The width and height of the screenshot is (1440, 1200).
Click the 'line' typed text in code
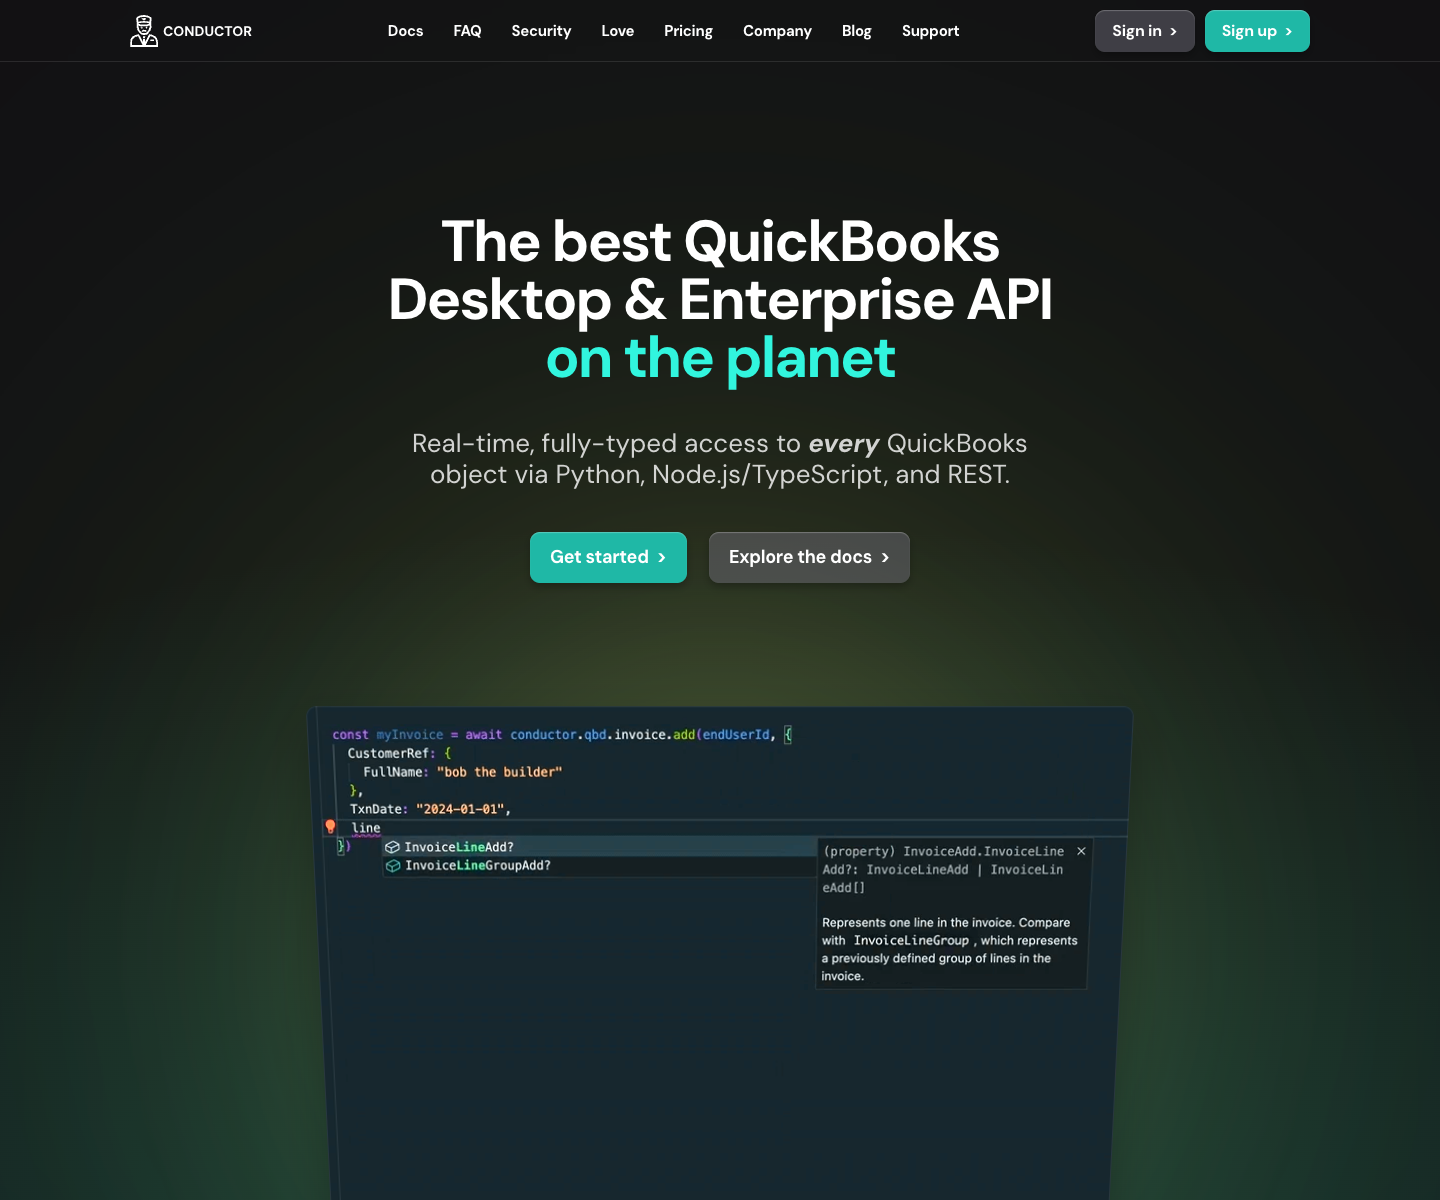366,828
